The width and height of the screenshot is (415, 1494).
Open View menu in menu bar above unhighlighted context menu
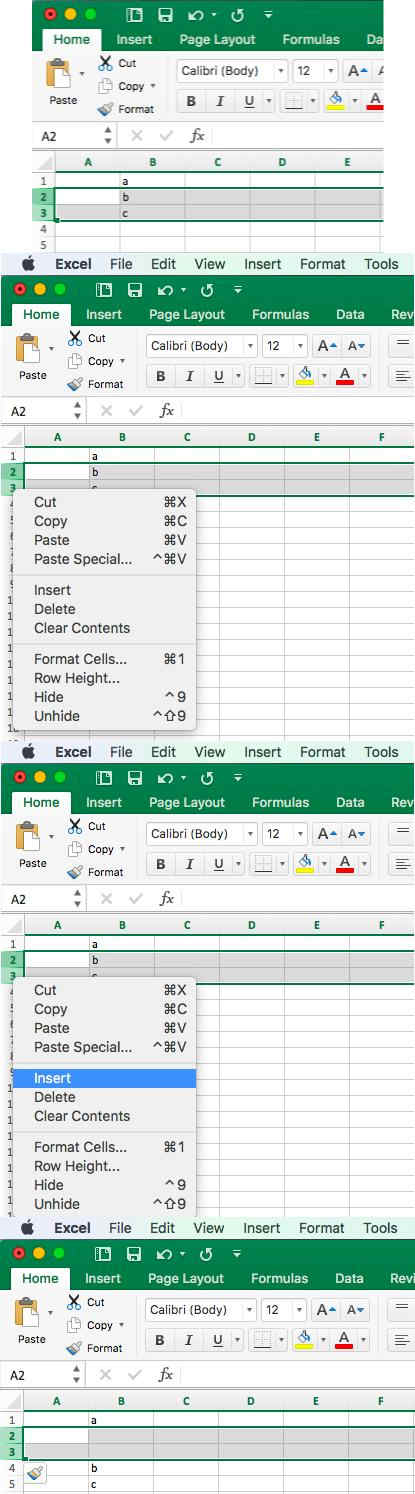pos(210,264)
